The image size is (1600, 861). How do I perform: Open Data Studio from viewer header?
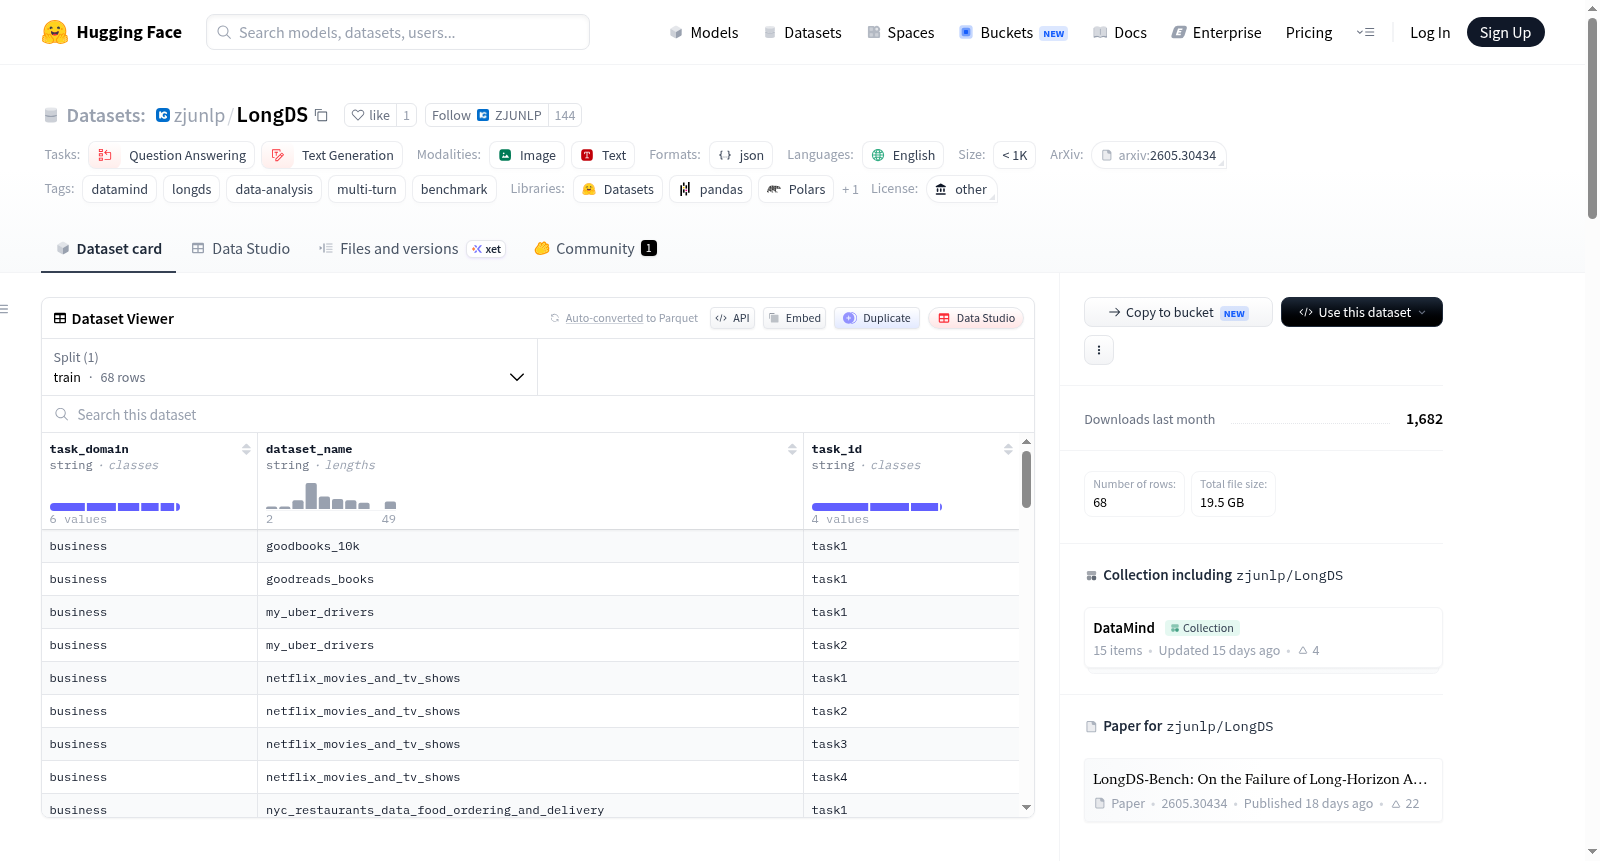click(x=976, y=318)
